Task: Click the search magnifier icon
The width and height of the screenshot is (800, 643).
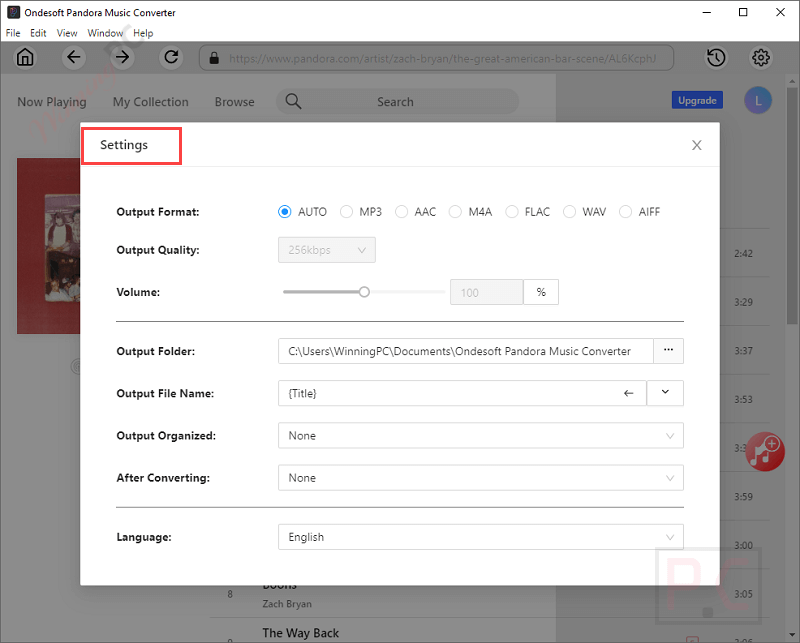Action: click(293, 102)
